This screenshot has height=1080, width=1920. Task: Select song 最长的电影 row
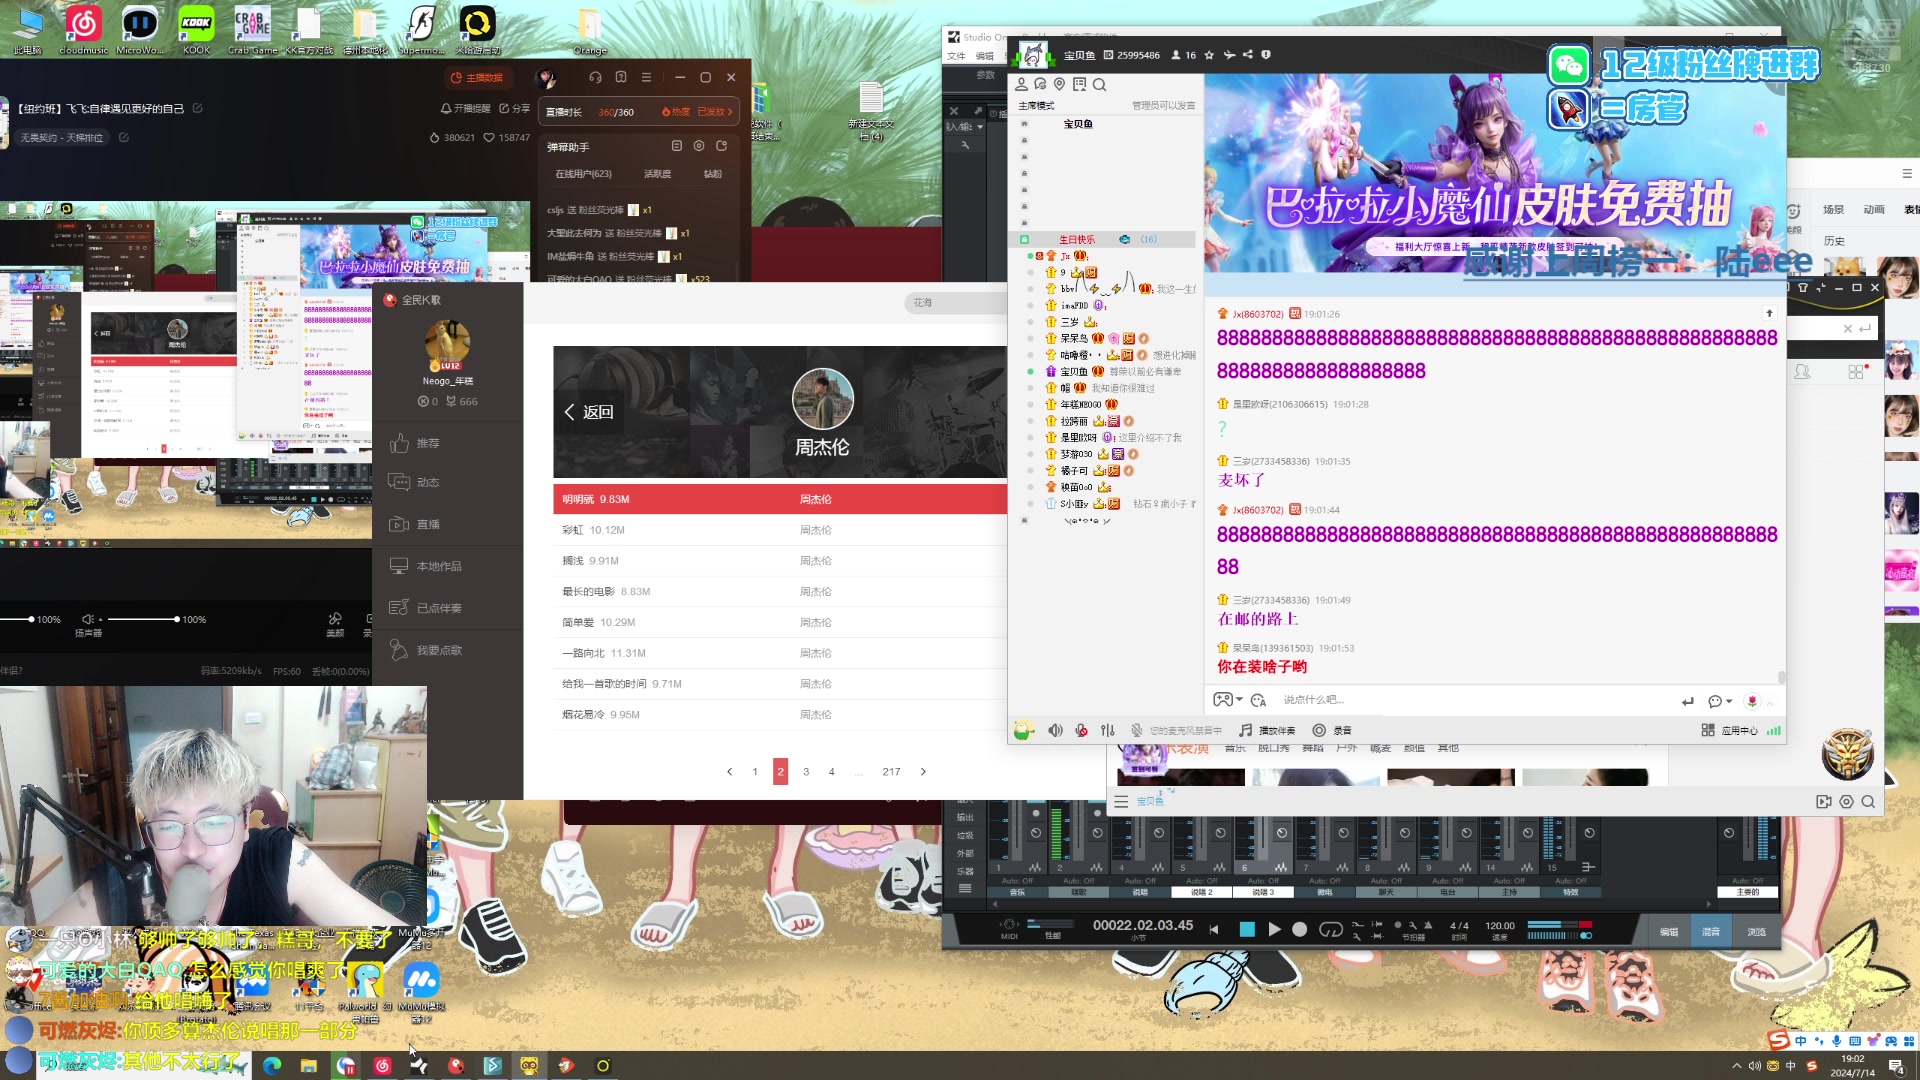point(780,592)
